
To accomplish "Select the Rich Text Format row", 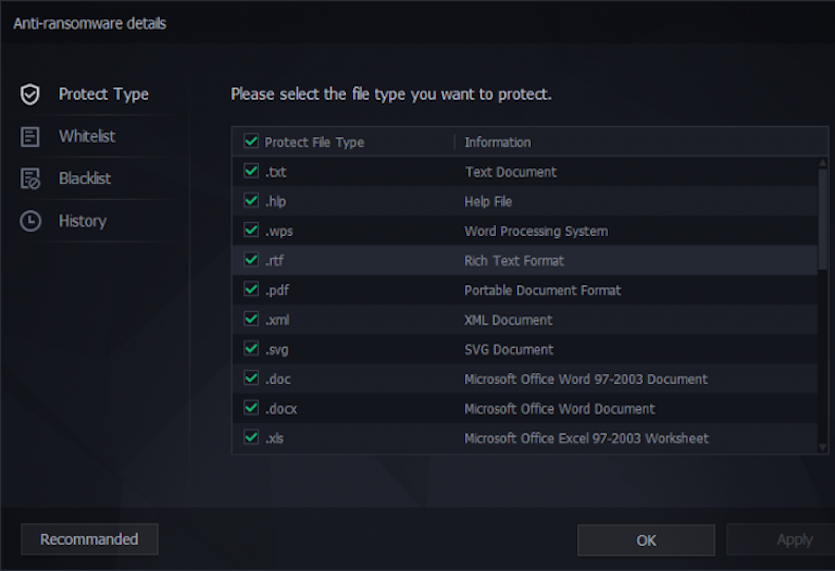I will [x=525, y=260].
